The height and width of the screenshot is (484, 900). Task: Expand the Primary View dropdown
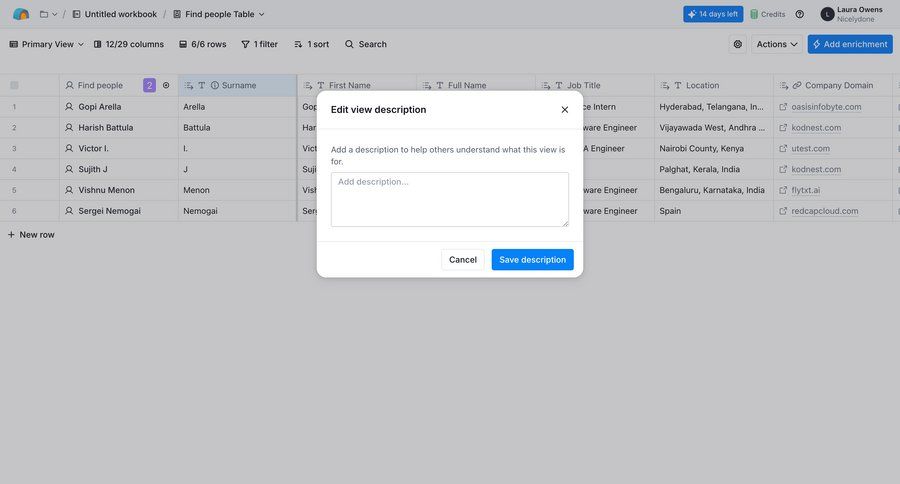tap(46, 44)
